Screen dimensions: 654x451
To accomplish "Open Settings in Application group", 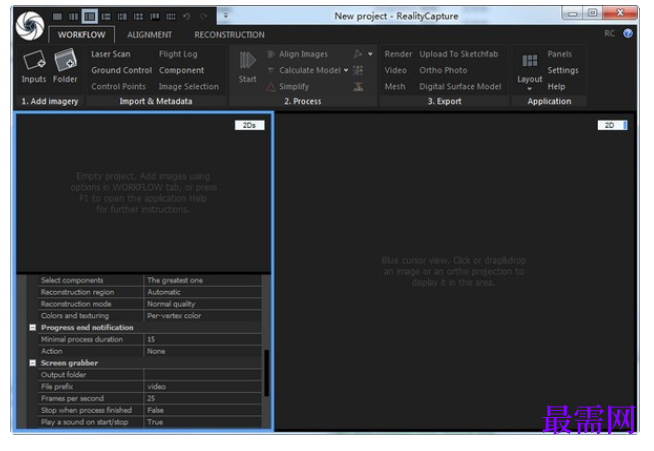I will point(563,70).
